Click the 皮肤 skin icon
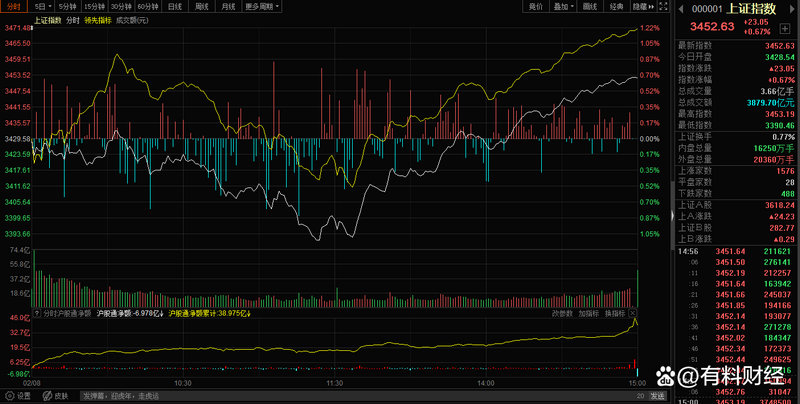The width and height of the screenshot is (800, 404). coord(55,396)
